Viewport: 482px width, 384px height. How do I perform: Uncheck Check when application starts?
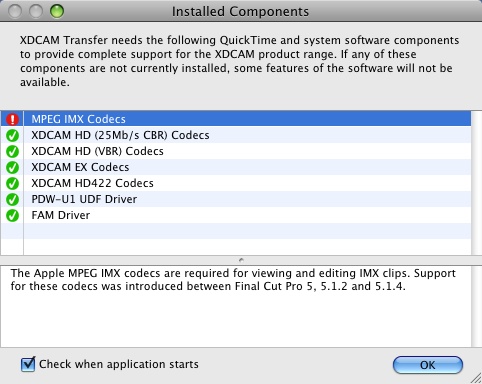[x=28, y=364]
